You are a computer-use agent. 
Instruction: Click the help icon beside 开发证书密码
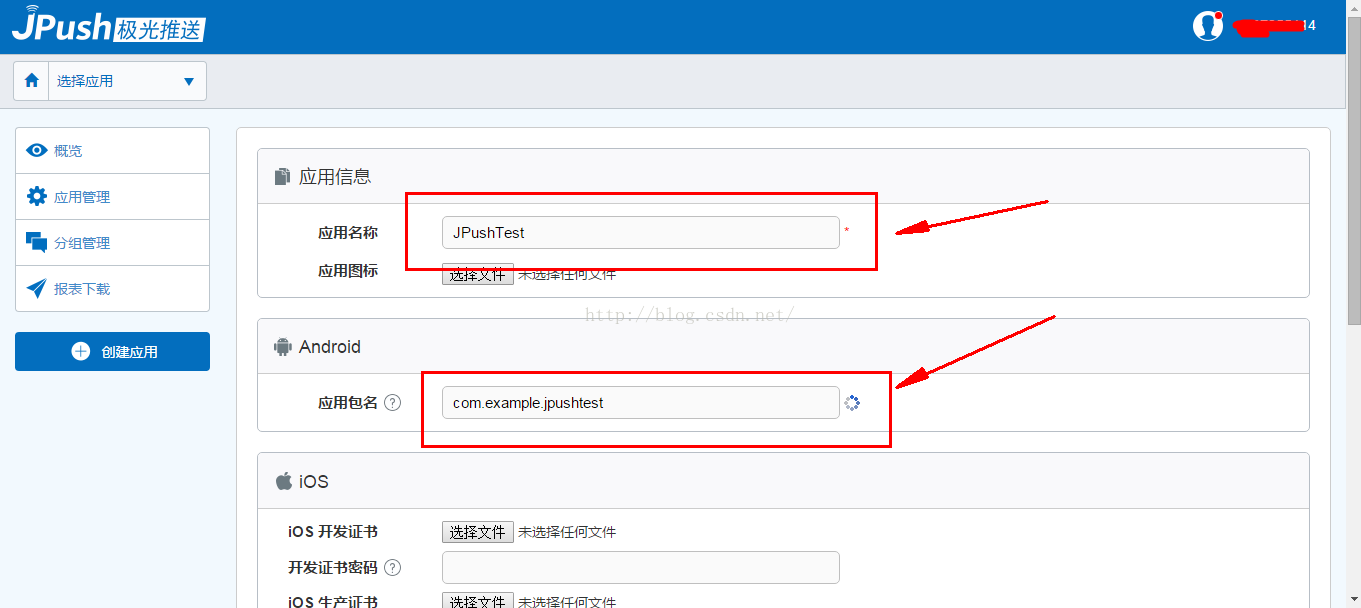coord(393,568)
